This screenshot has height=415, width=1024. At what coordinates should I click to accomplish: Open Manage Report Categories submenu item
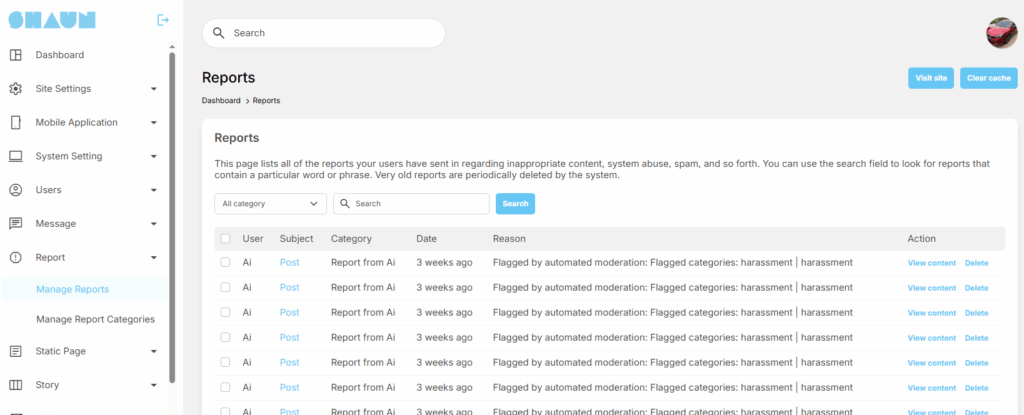[95, 320]
